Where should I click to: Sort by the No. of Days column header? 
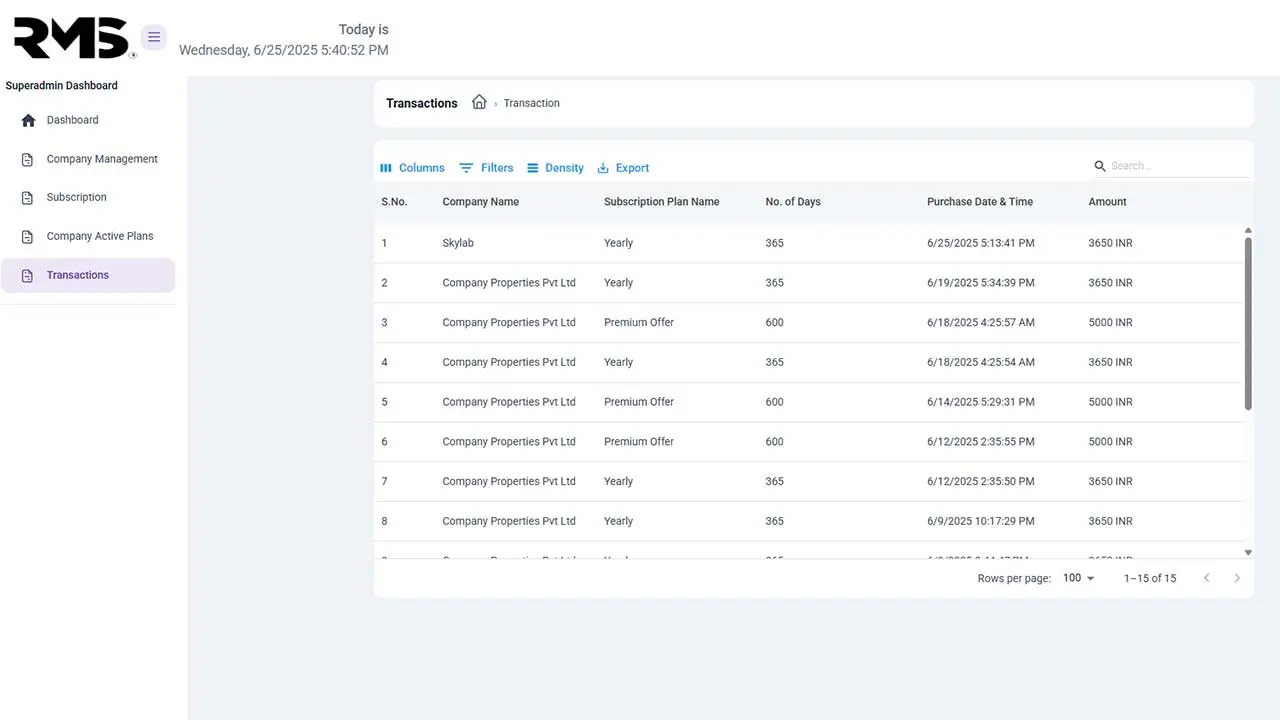(x=793, y=202)
